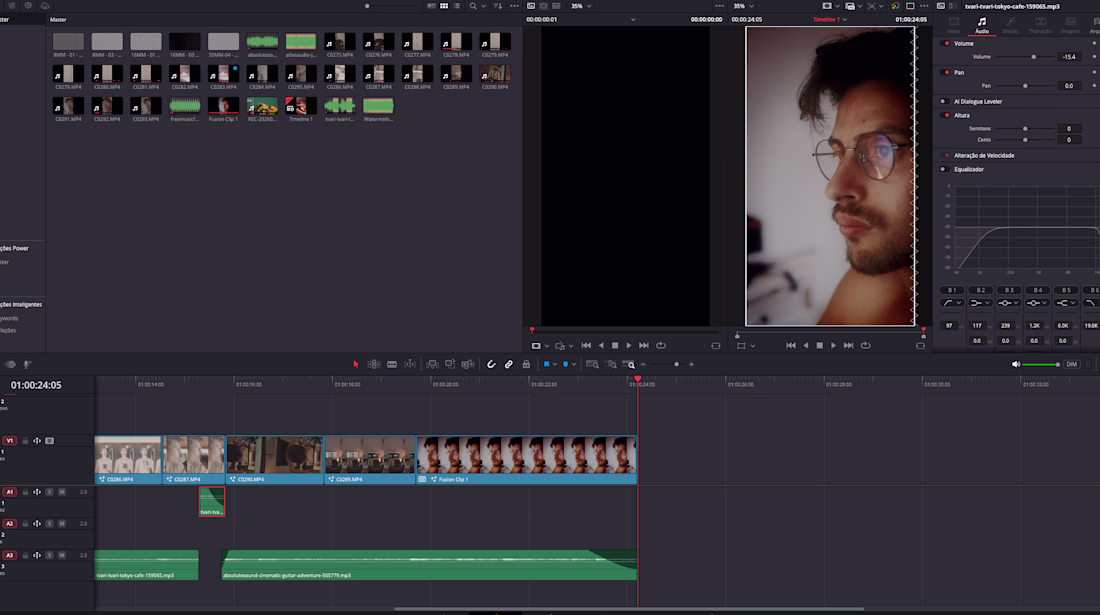Screen dimensions: 1100x615
Task: Lock video track V1
Action: pyautogui.click(x=25, y=441)
